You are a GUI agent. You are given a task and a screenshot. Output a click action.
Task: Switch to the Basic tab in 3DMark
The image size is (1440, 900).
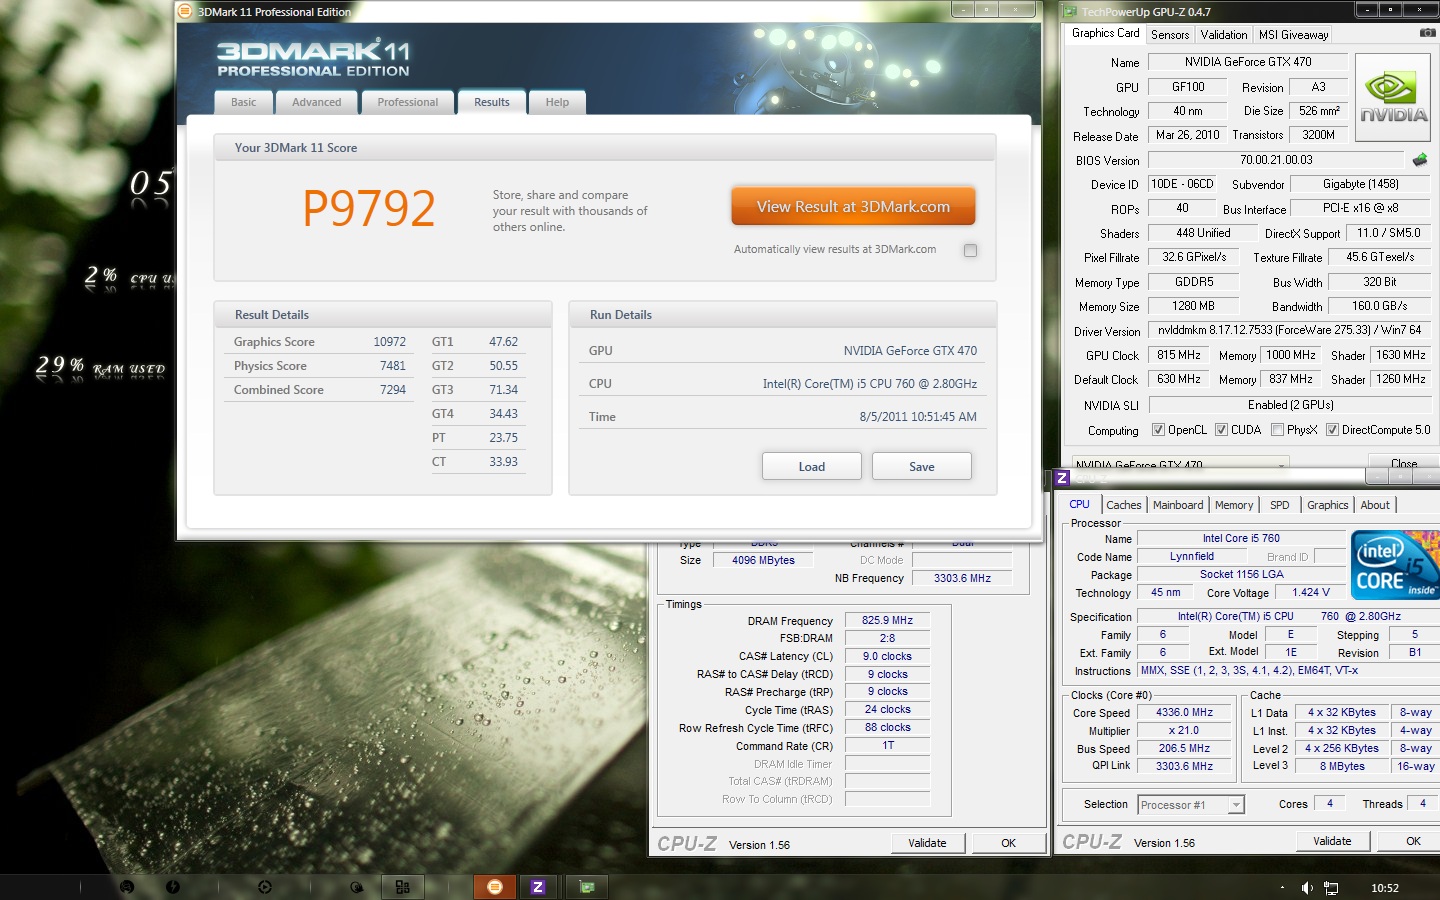coord(244,102)
